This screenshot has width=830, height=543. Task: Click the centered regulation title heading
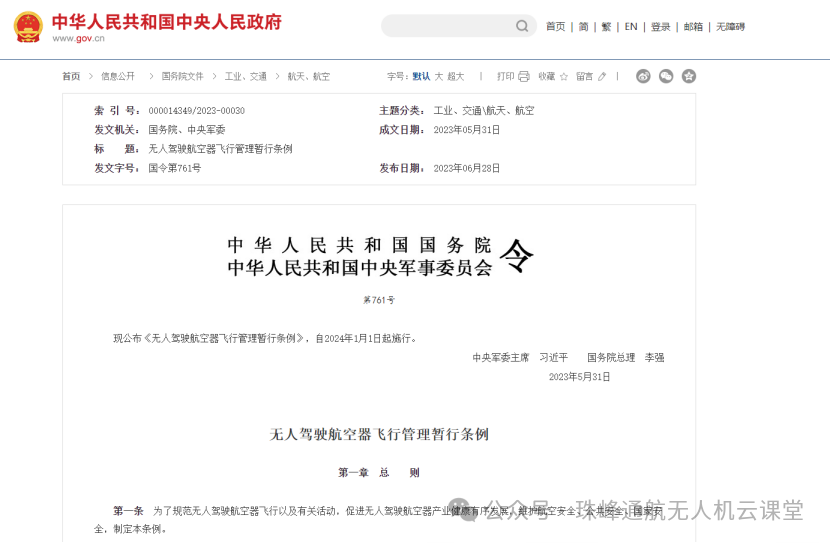[379, 435]
